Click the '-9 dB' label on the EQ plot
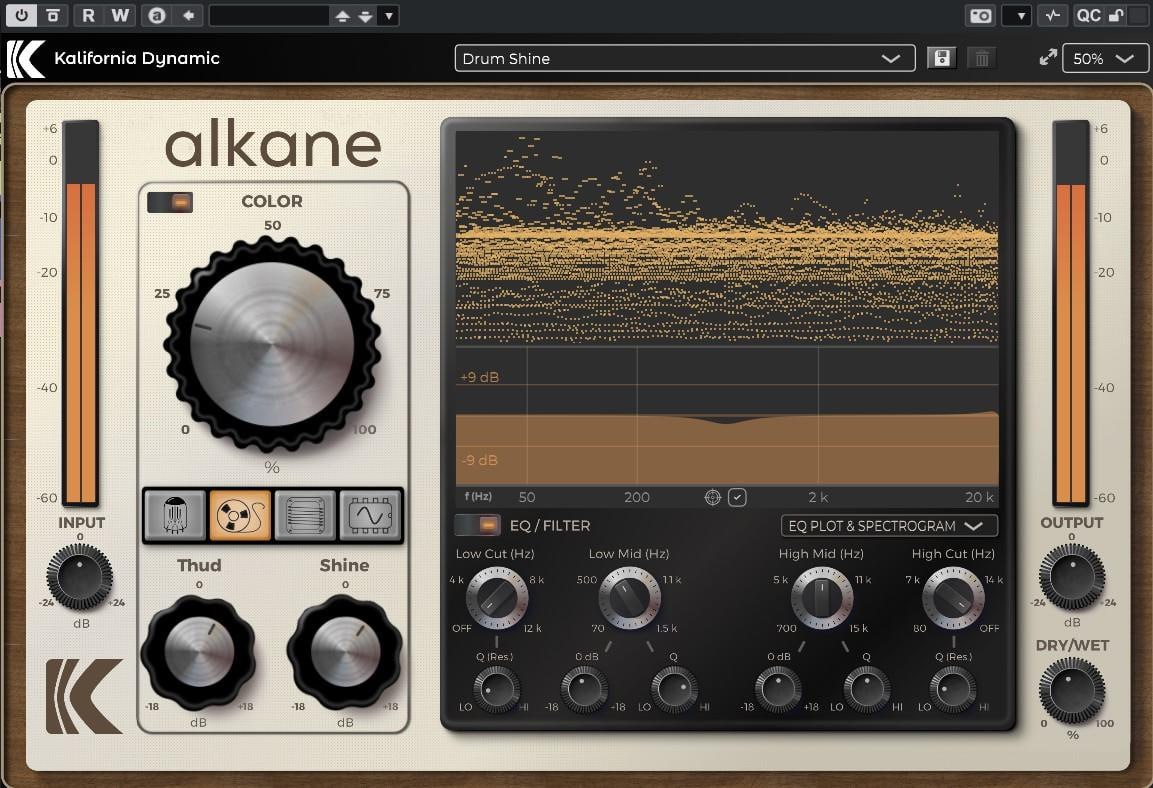The image size is (1153, 788). (x=479, y=460)
